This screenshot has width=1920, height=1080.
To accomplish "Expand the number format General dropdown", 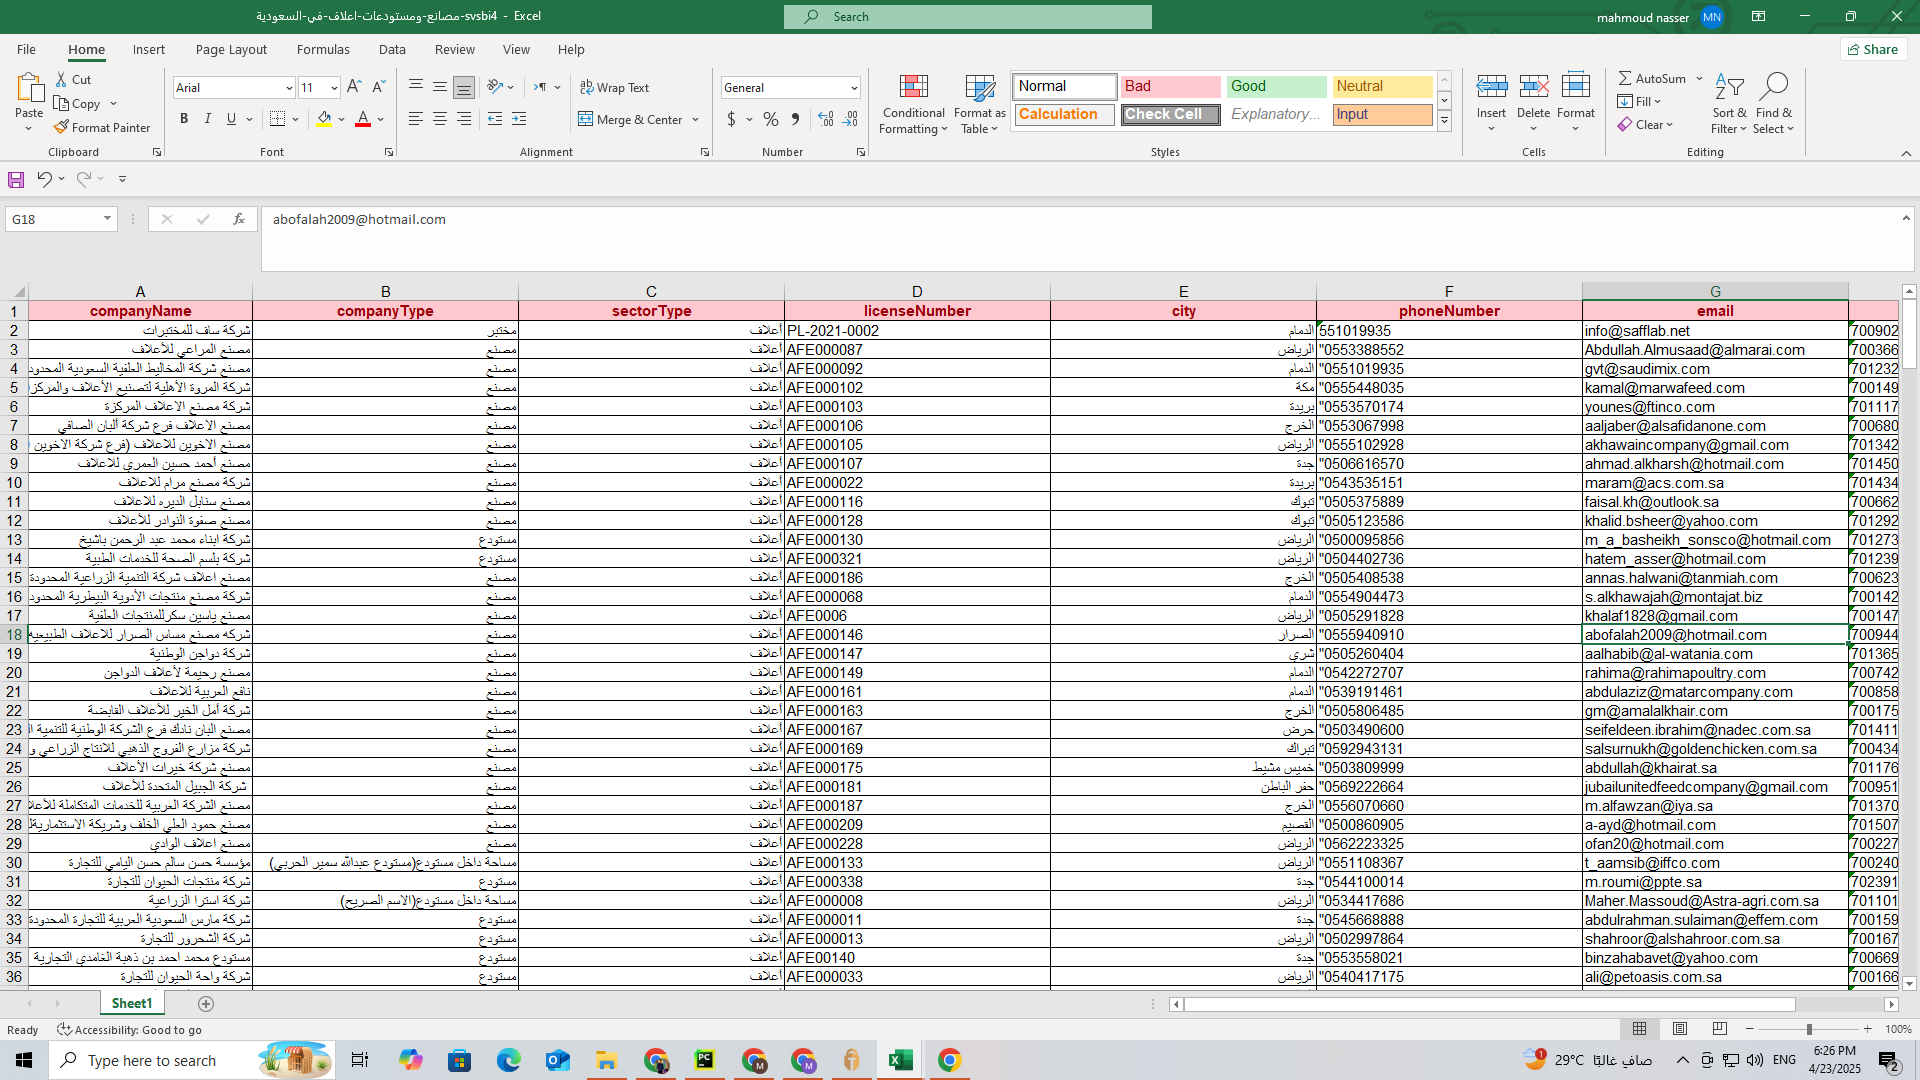I will [x=854, y=88].
